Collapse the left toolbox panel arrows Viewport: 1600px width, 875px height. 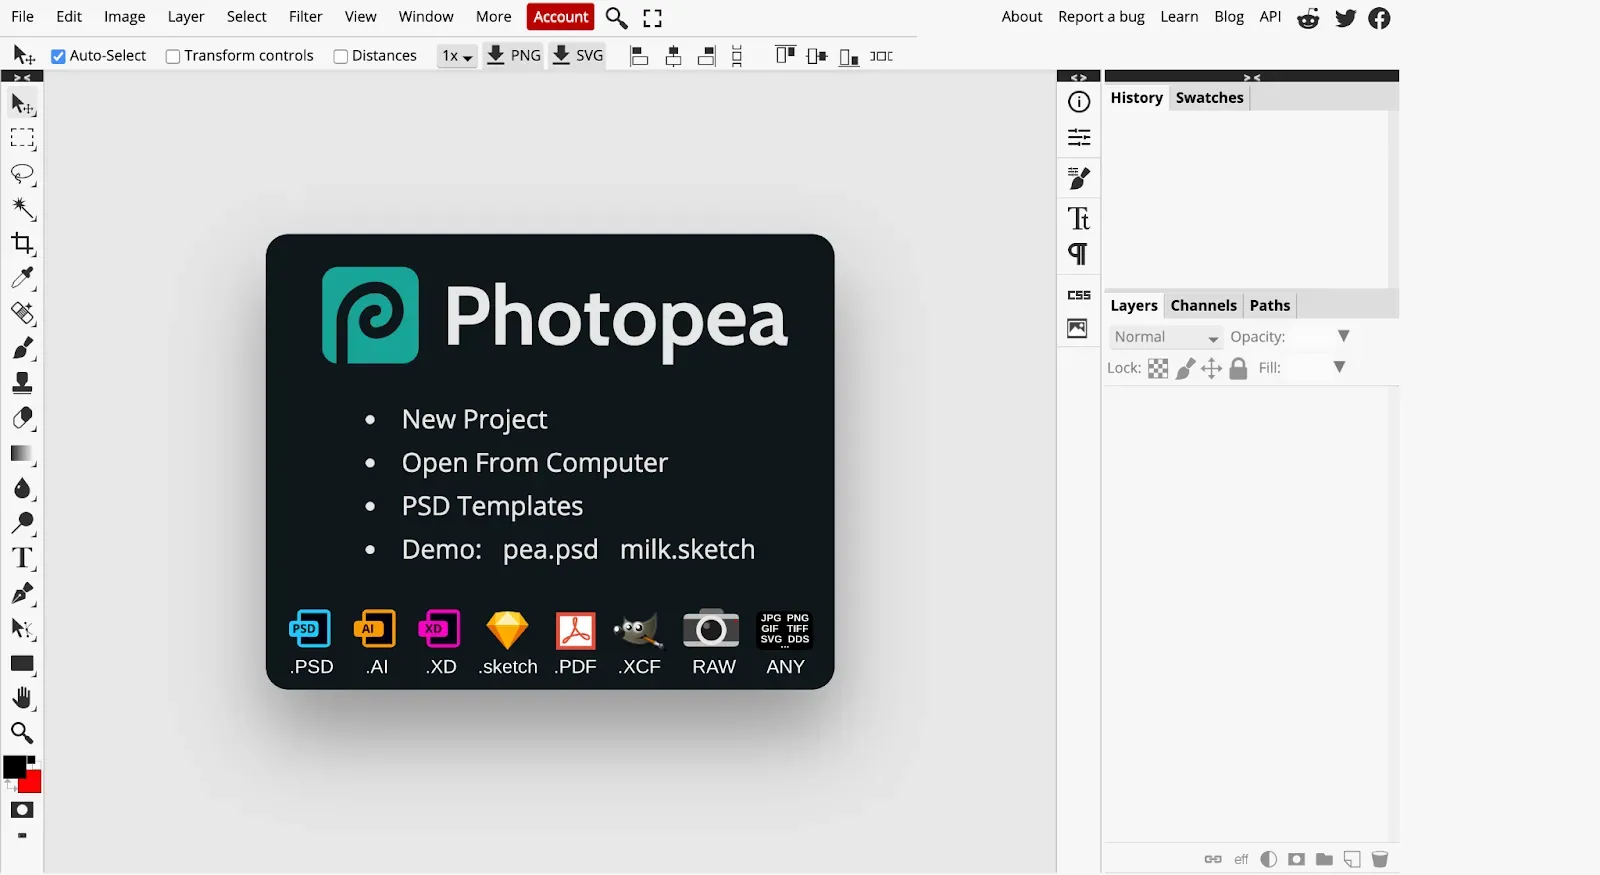(22, 77)
